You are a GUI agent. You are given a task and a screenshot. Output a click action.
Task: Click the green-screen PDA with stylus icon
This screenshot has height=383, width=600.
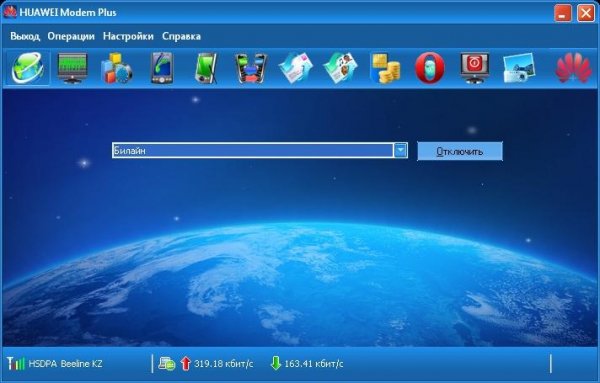point(206,68)
